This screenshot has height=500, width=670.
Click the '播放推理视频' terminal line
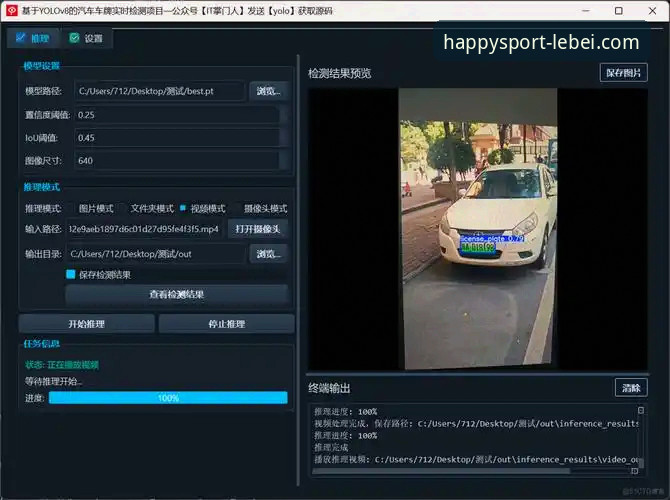click(x=476, y=459)
